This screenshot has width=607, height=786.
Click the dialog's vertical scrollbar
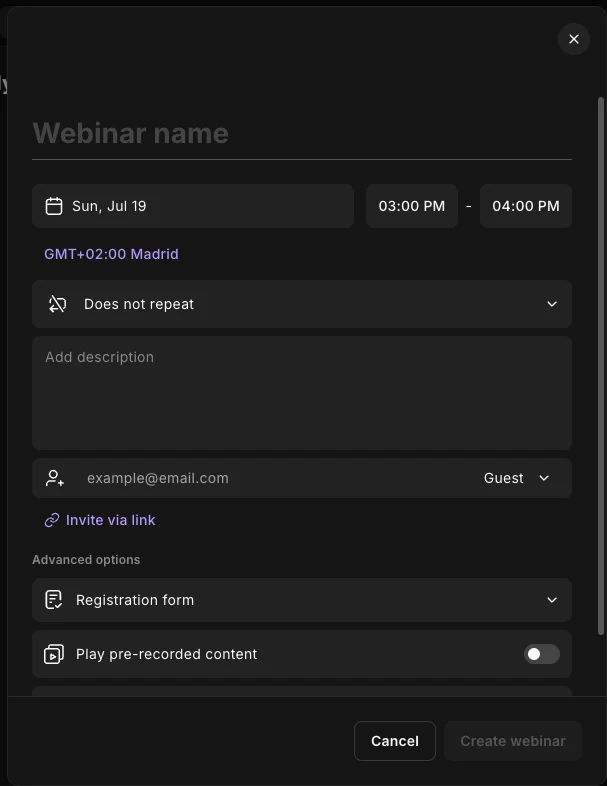600,366
